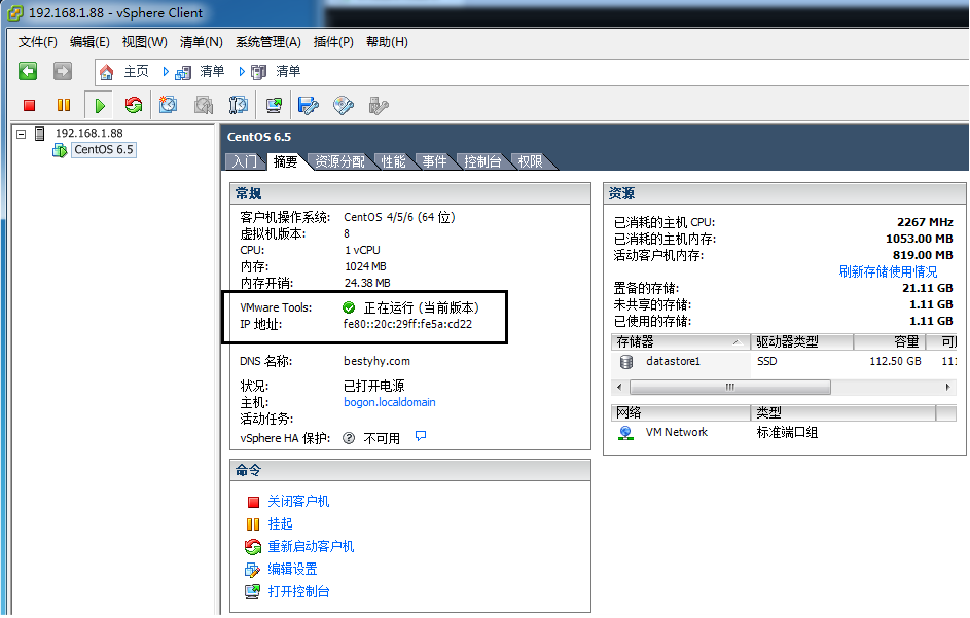The image size is (970, 618).
Task: Open the 文件(F) menu
Action: [x=38, y=41]
